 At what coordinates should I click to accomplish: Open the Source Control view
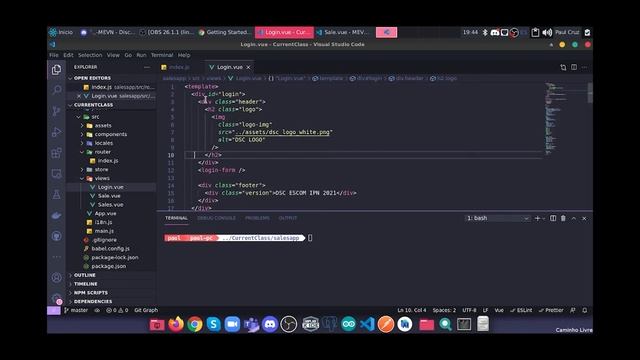56,111
